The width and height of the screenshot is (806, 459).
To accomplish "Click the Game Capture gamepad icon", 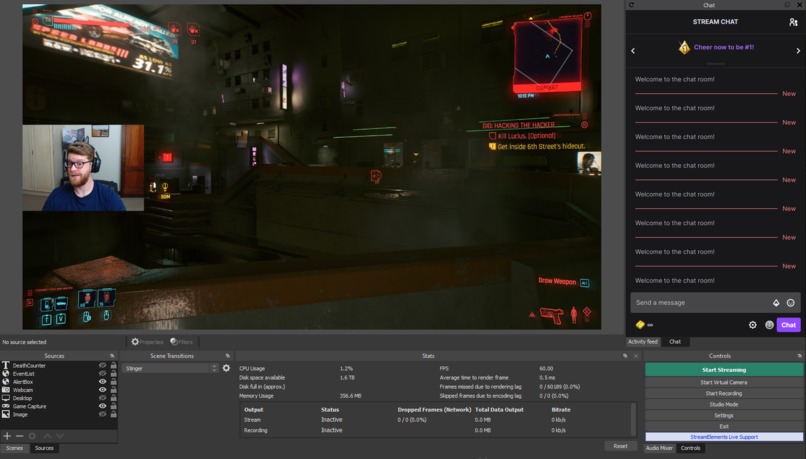I will point(6,406).
